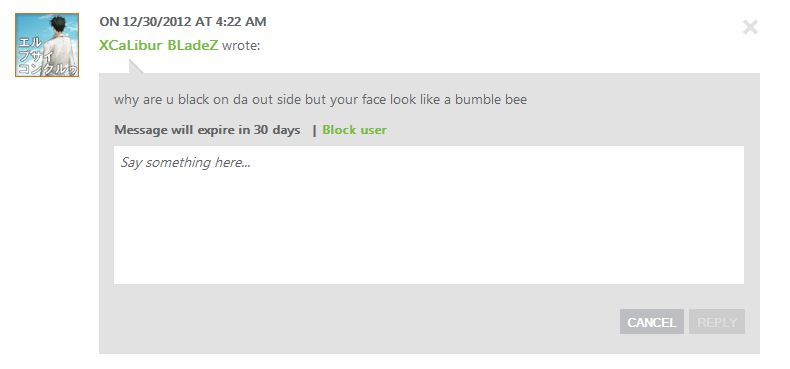
Task: Close the message with the X icon
Action: pos(750,27)
